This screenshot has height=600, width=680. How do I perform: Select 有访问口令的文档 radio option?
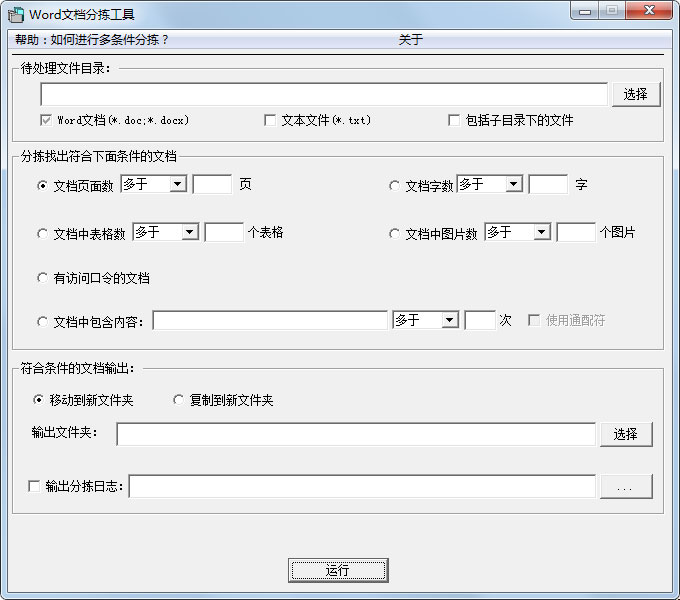(x=42, y=278)
